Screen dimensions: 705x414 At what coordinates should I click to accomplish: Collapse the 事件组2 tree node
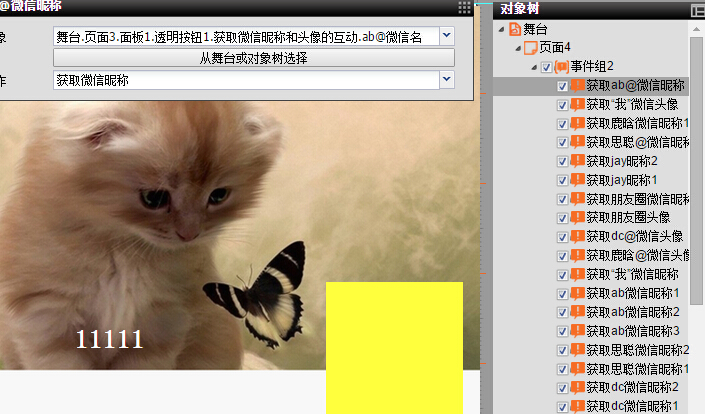pos(534,67)
